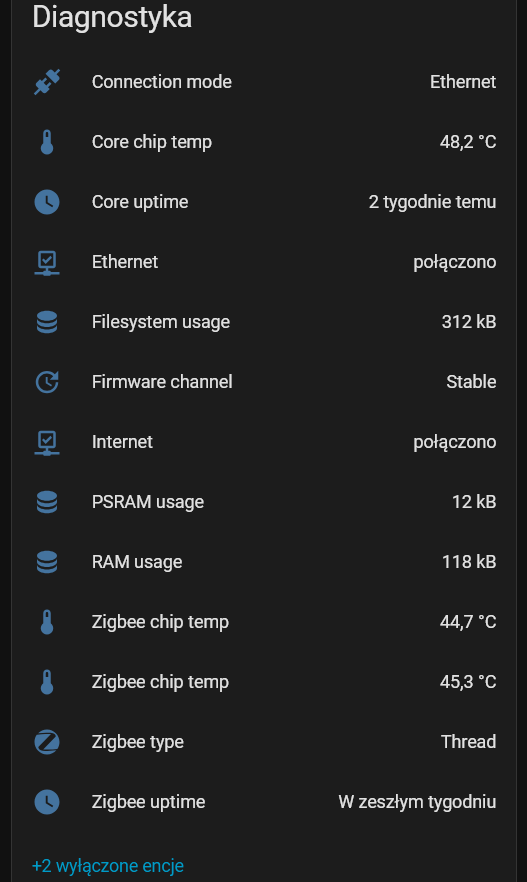Click the Connection mode plug icon
The height and width of the screenshot is (882, 527).
(47, 82)
